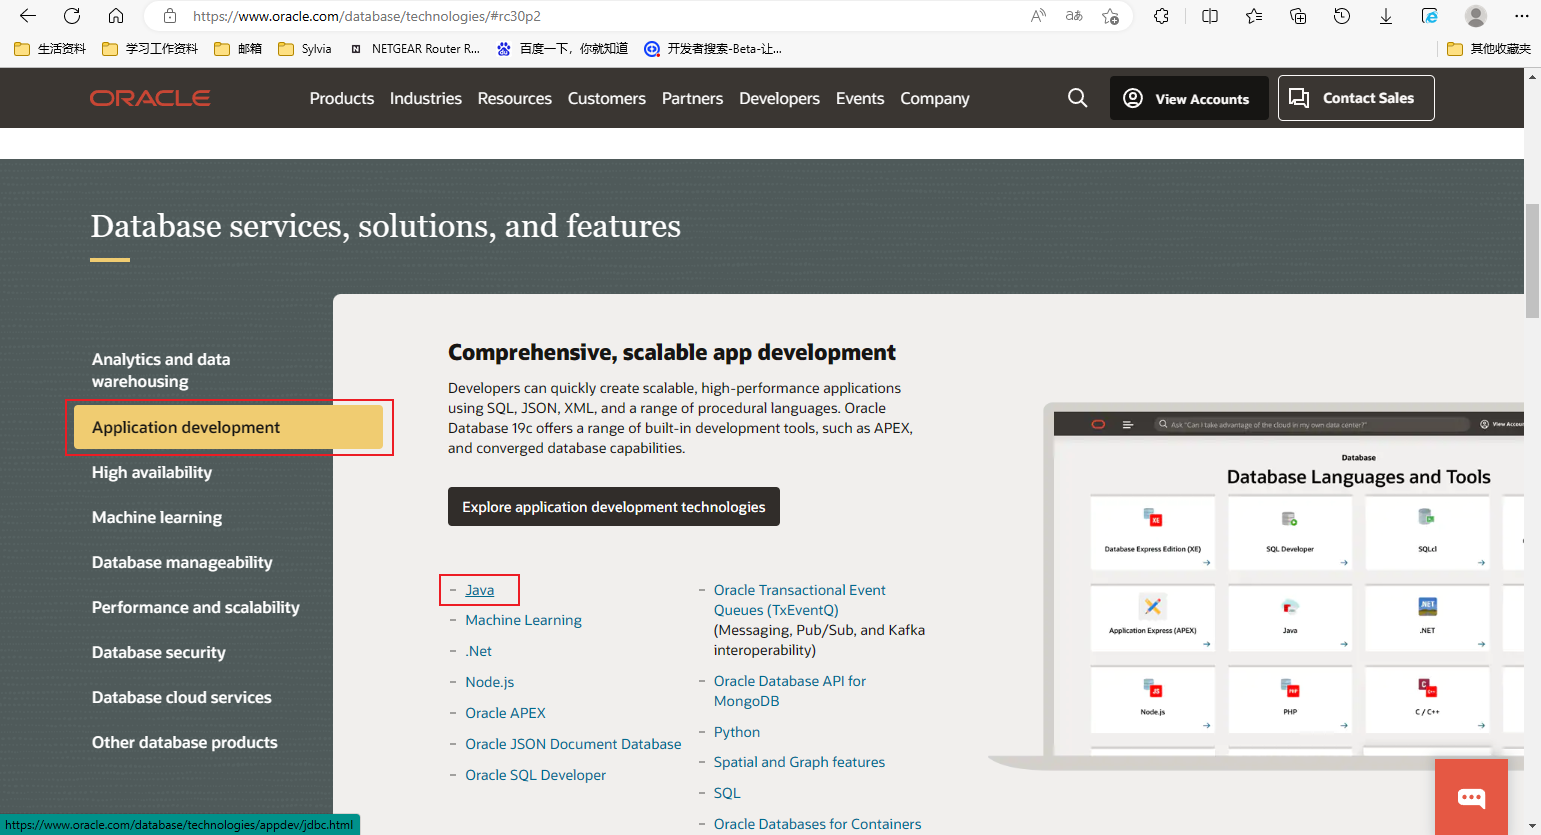This screenshot has height=835, width=1541.
Task: Open the red chat bubble widget
Action: coord(1471,797)
